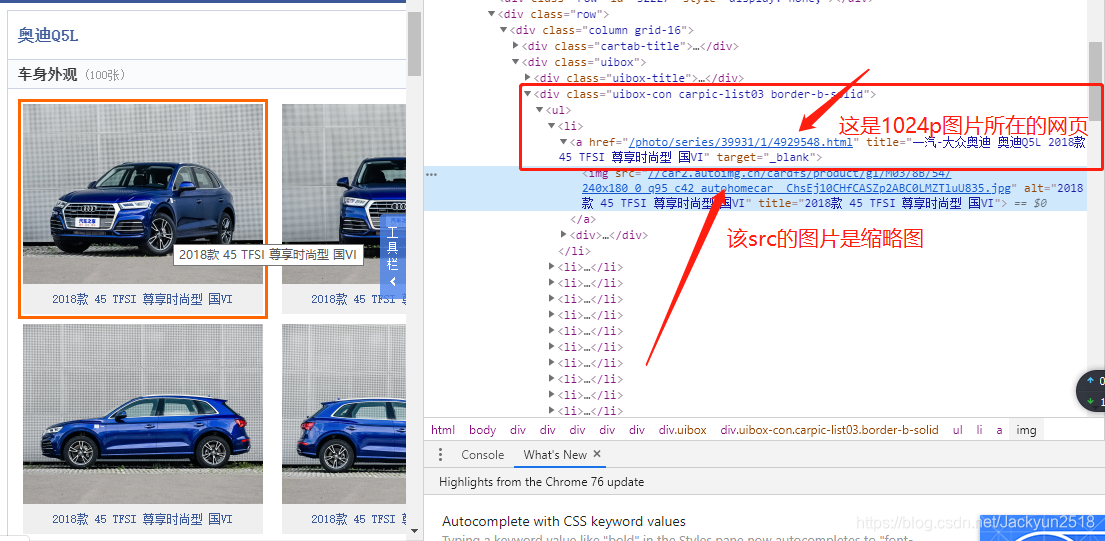Select the highlighted img src element row
The width and height of the screenshot is (1105, 541).
(x=755, y=188)
